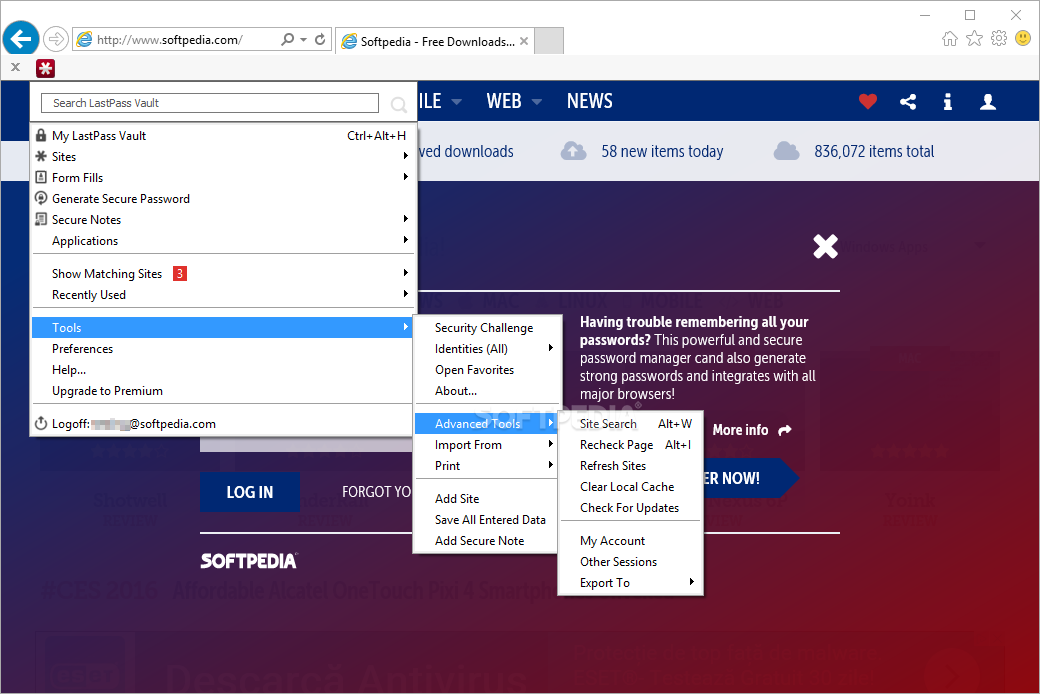The height and width of the screenshot is (694, 1040).
Task: Close the LastPass toolbar with the X
Action: coord(15,67)
